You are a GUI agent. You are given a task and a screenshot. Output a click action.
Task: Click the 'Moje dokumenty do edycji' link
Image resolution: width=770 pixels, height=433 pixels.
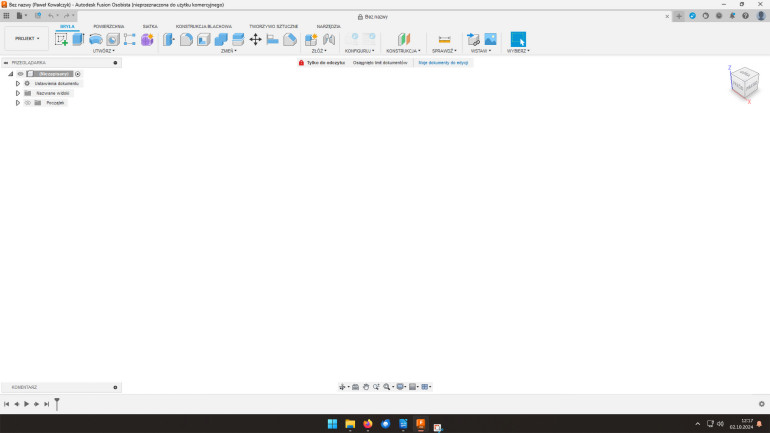[442, 62]
